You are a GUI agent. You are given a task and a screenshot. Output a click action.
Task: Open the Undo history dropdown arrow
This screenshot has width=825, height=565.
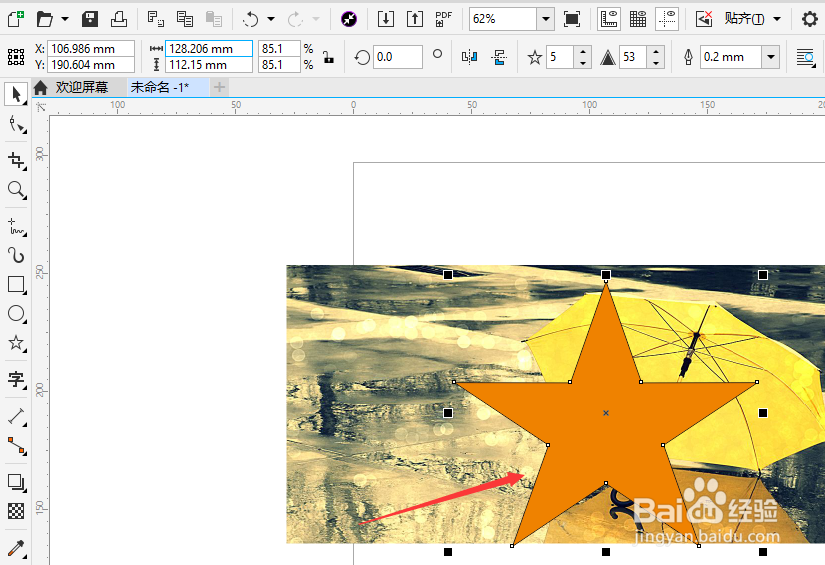(271, 19)
